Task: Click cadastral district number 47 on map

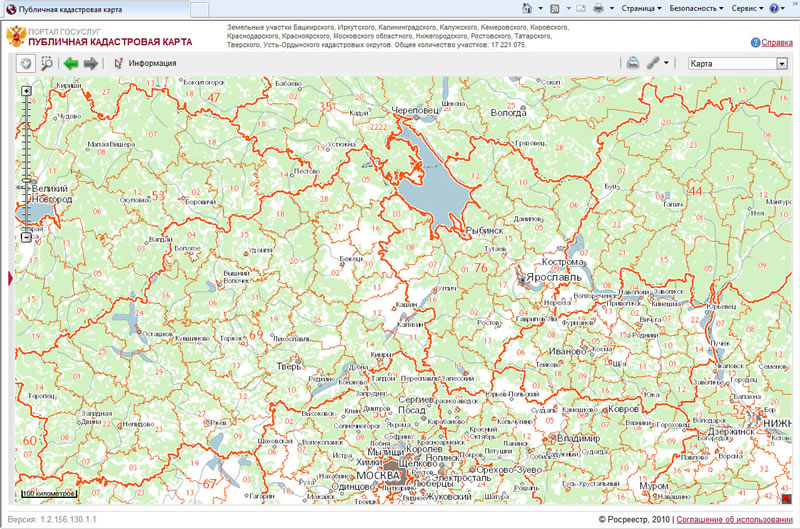Action: click(214, 97)
